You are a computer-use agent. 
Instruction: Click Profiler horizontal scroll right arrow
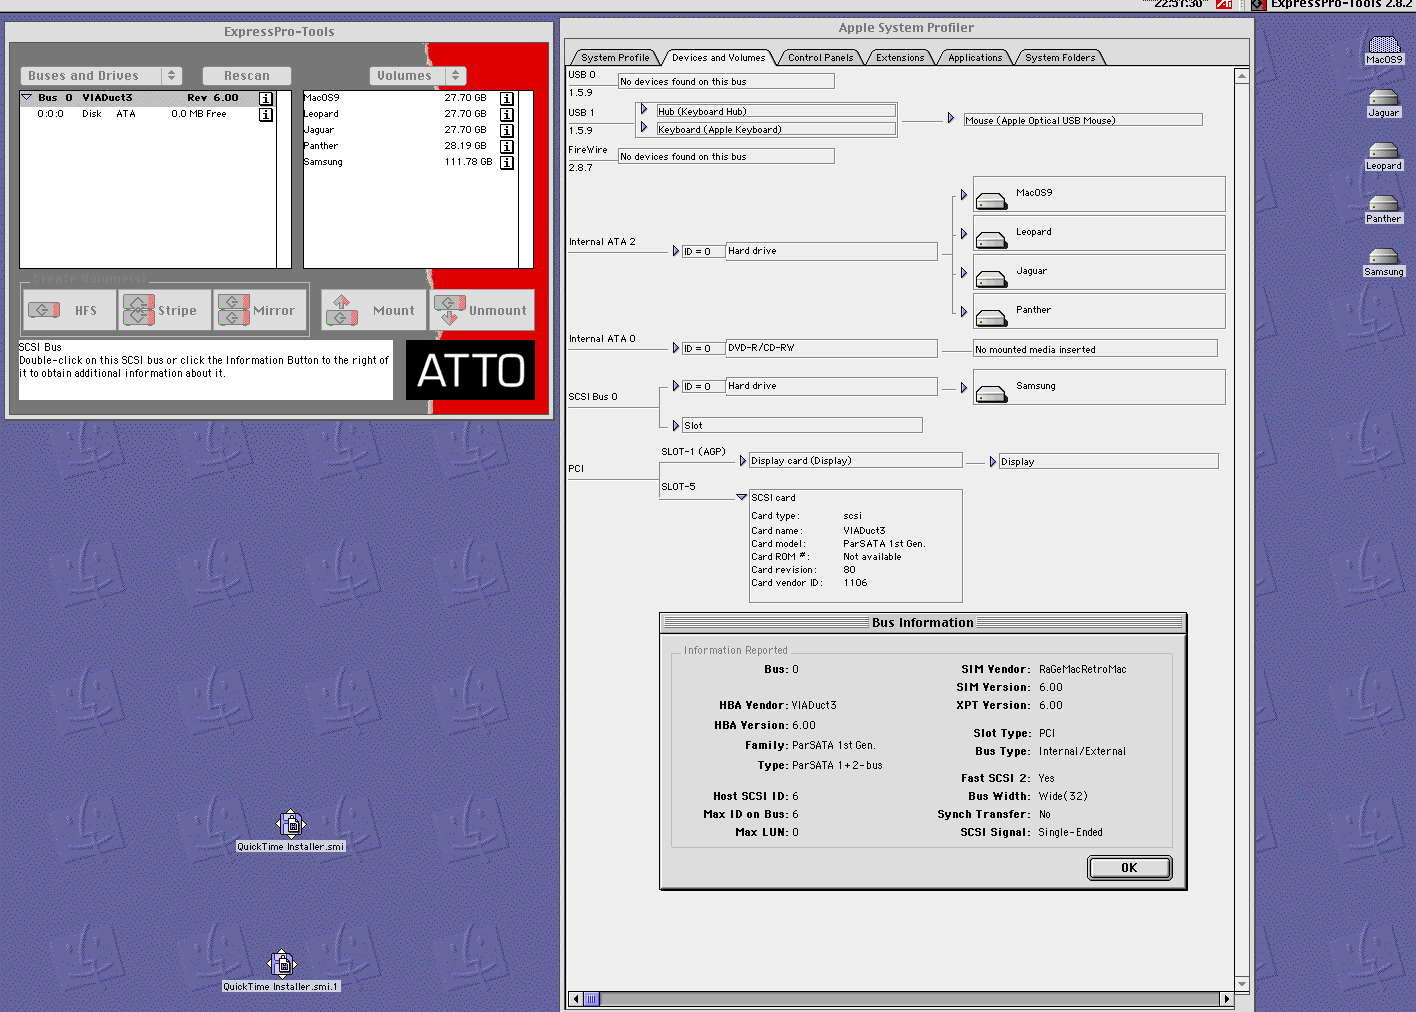click(1227, 999)
